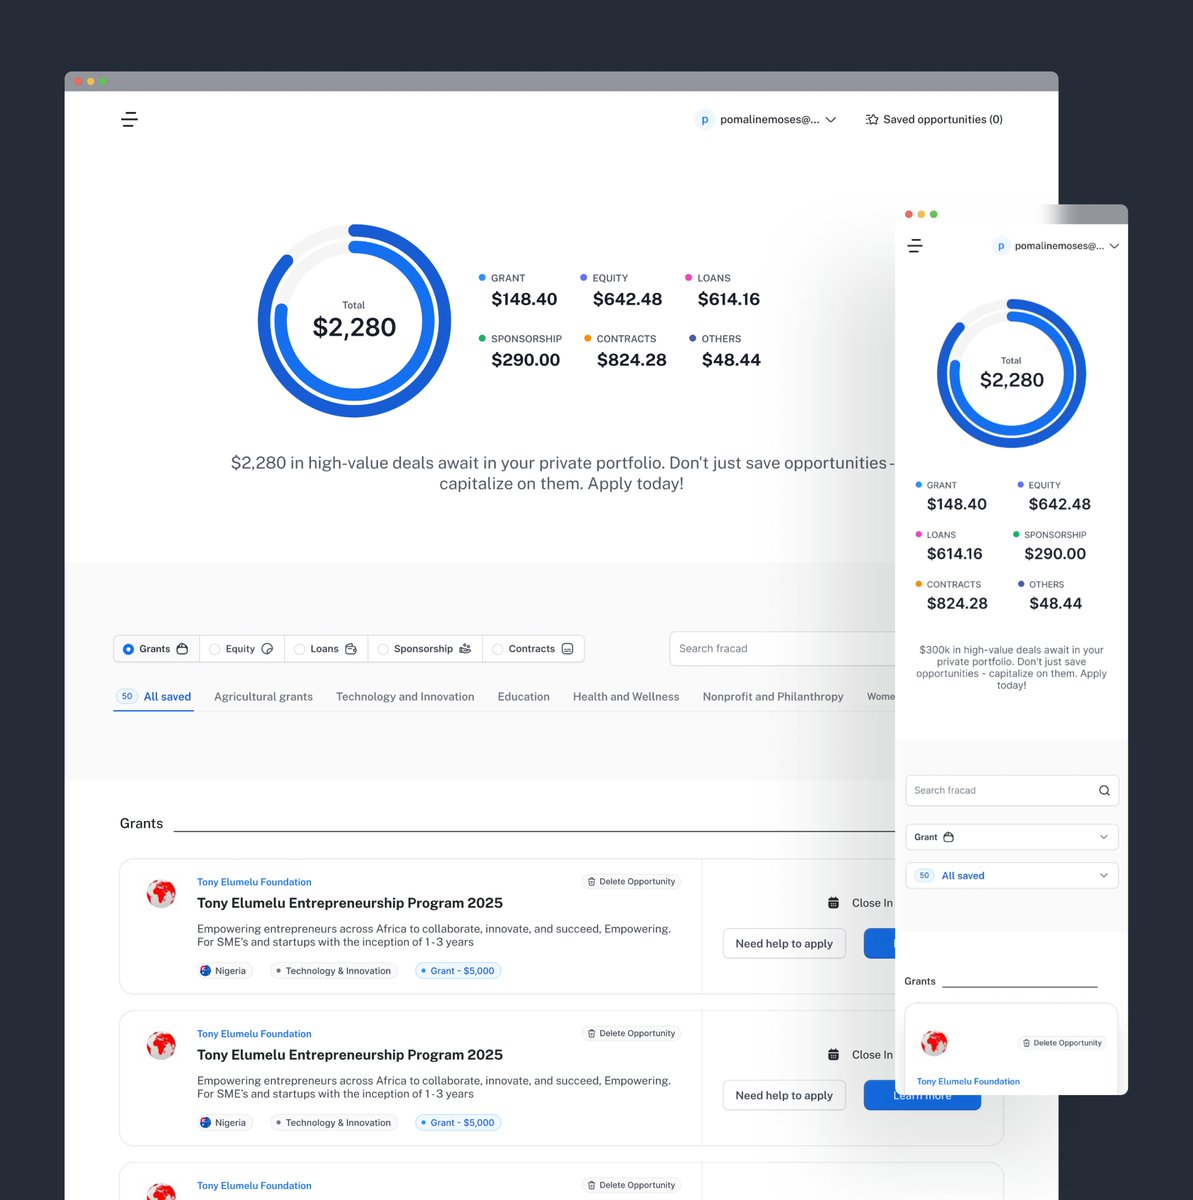This screenshot has height=1200, width=1193.
Task: Click the first card title Tony Elumelu Entrepreneurship Program 2025
Action: coord(350,903)
